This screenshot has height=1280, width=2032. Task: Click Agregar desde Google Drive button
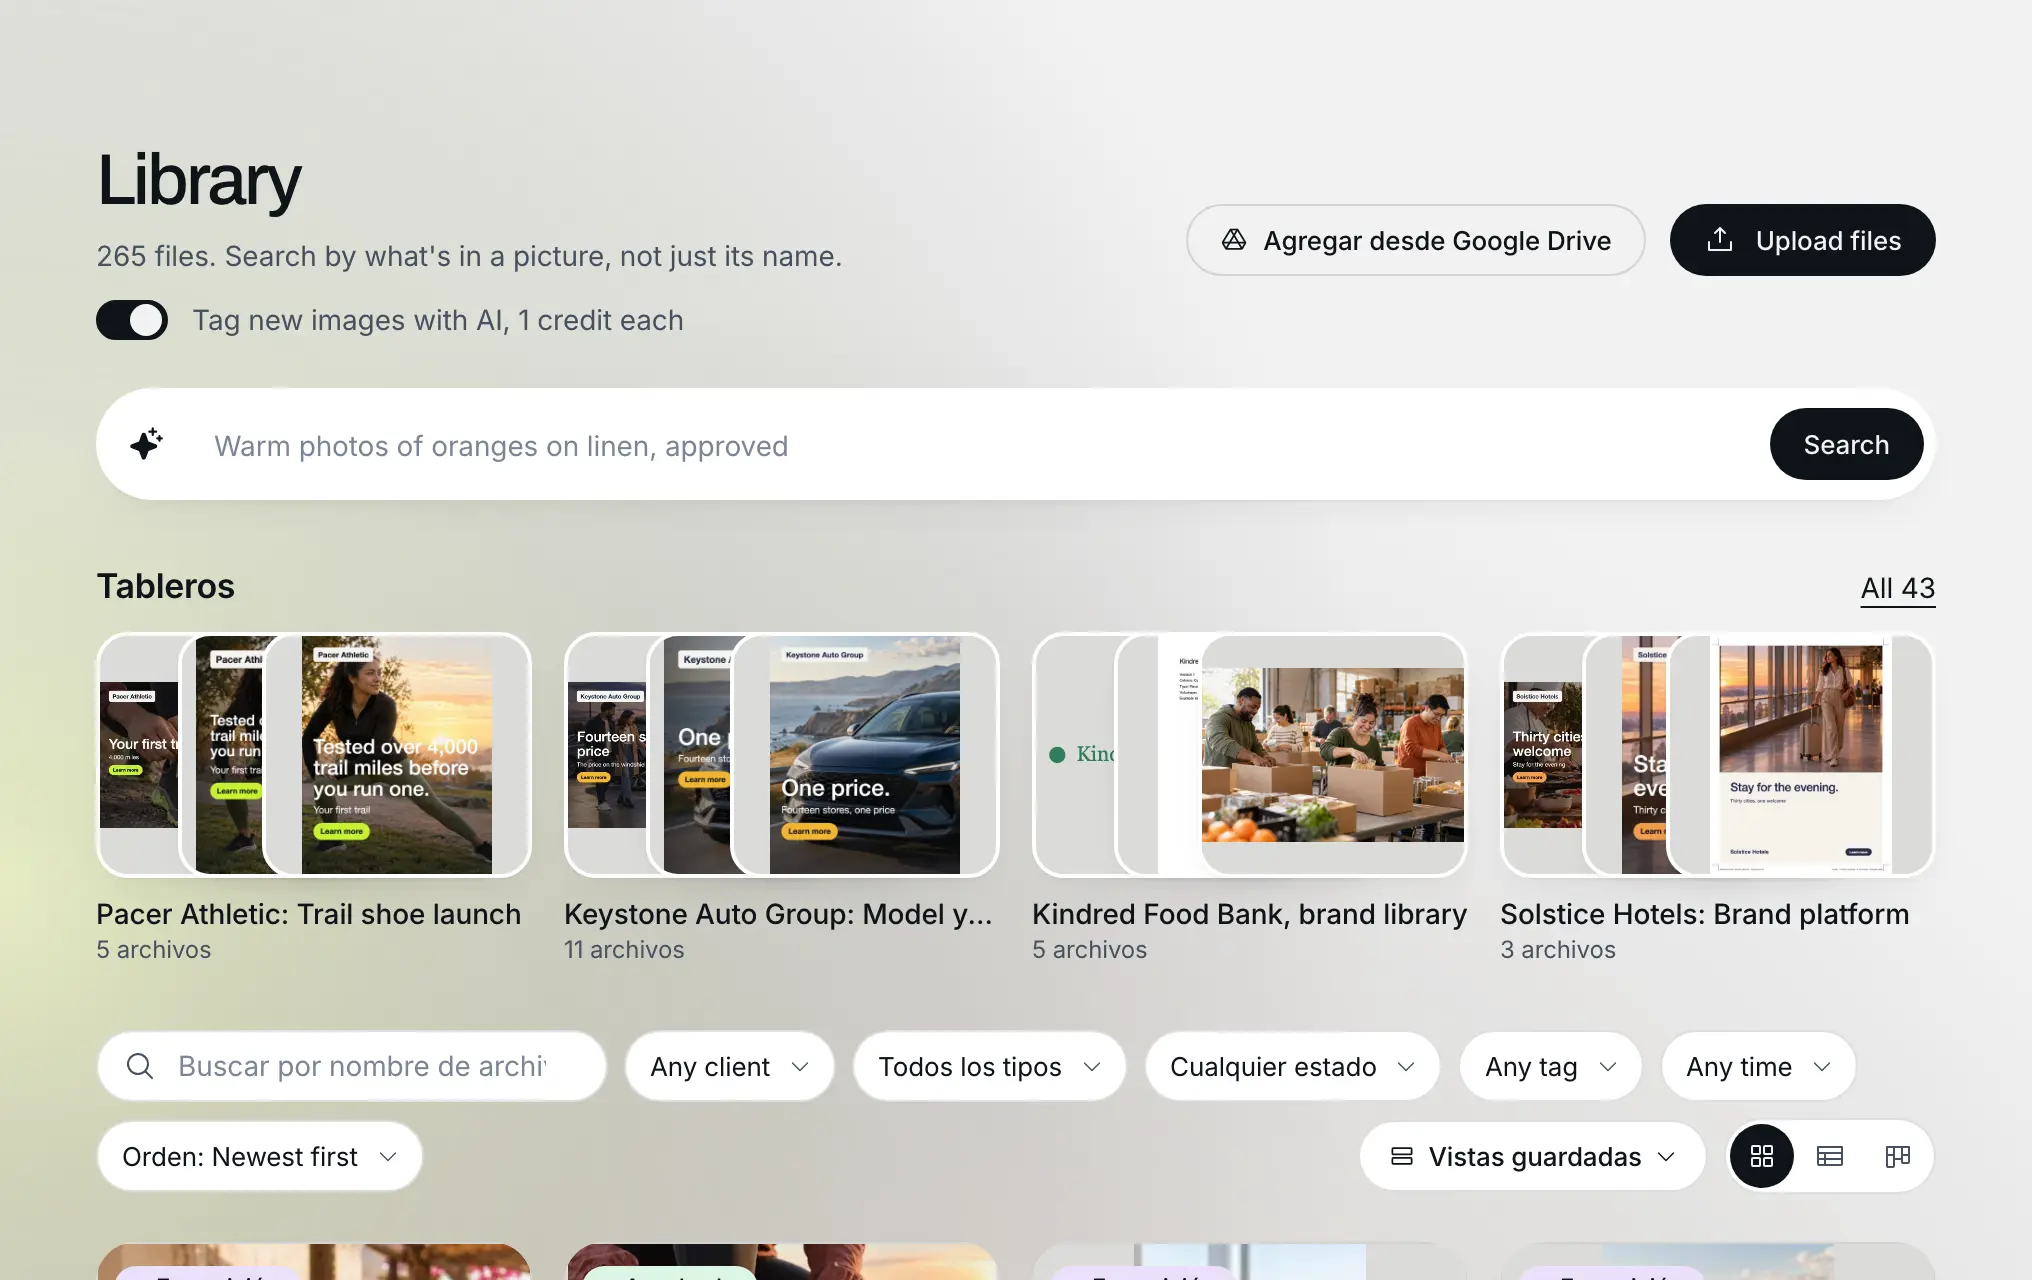[x=1415, y=240]
